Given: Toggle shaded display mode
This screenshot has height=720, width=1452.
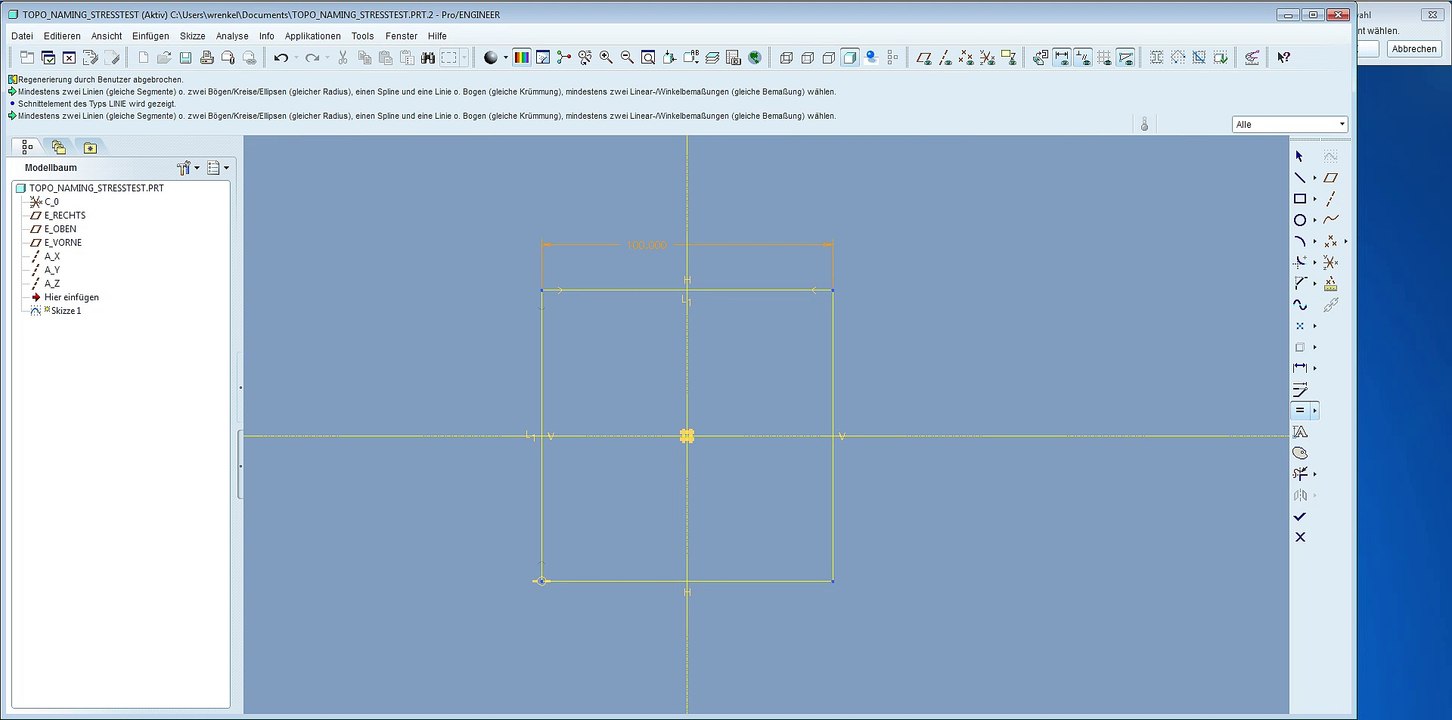Looking at the screenshot, I should [x=849, y=58].
